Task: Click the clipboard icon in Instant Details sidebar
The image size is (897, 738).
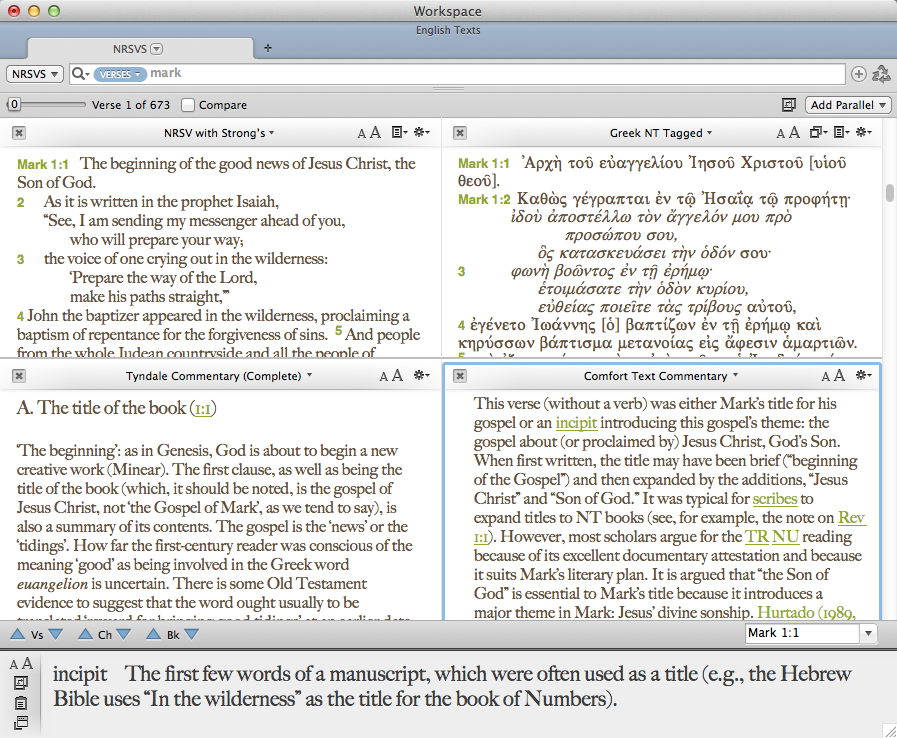Action: [21, 703]
